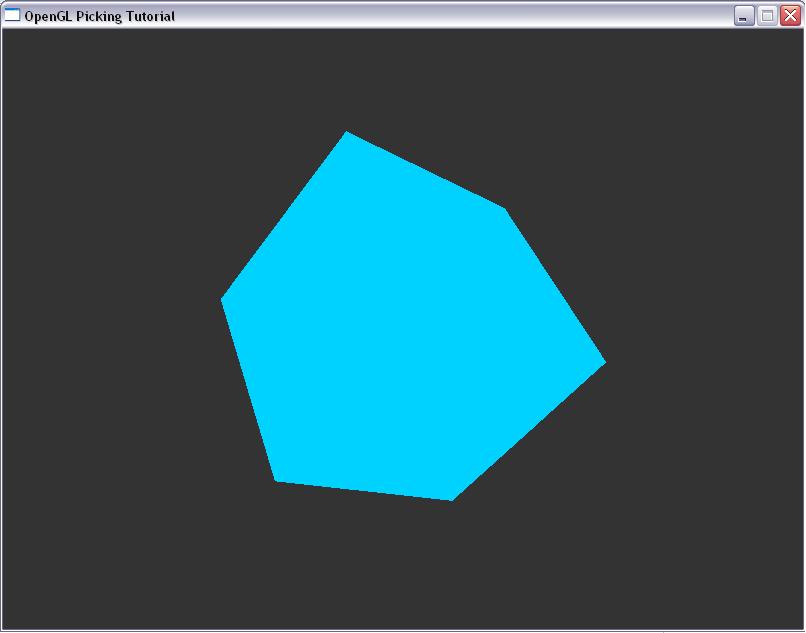
Task: Click the midpoint of the cube's upper-left edge
Action: click(285, 216)
